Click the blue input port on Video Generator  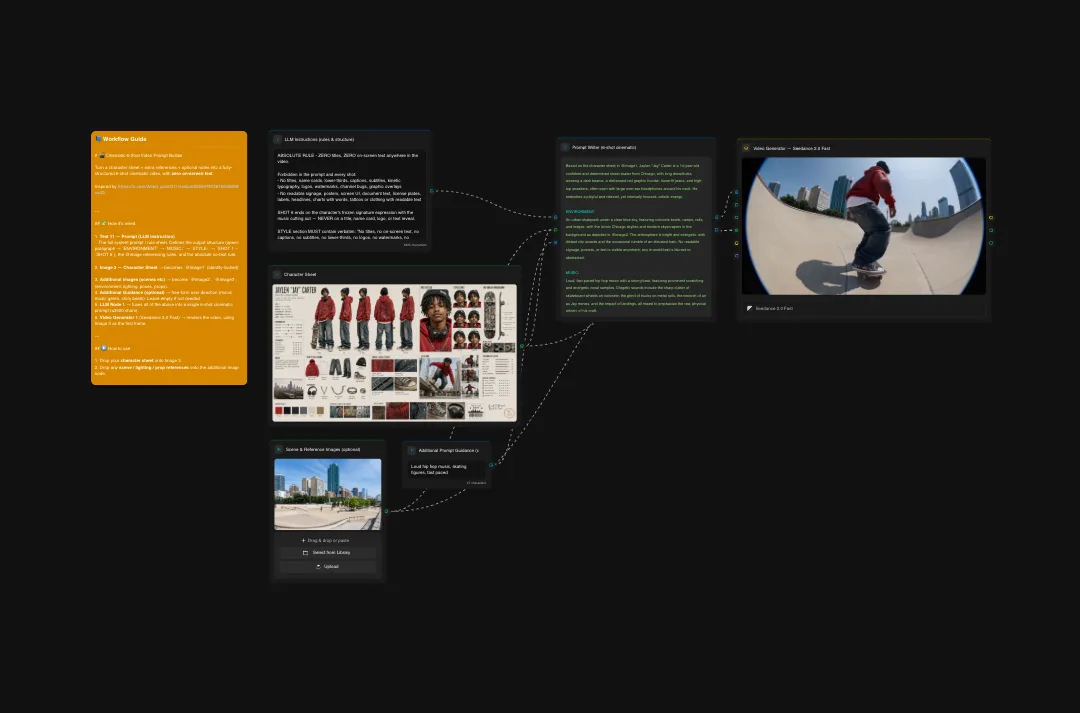736,192
